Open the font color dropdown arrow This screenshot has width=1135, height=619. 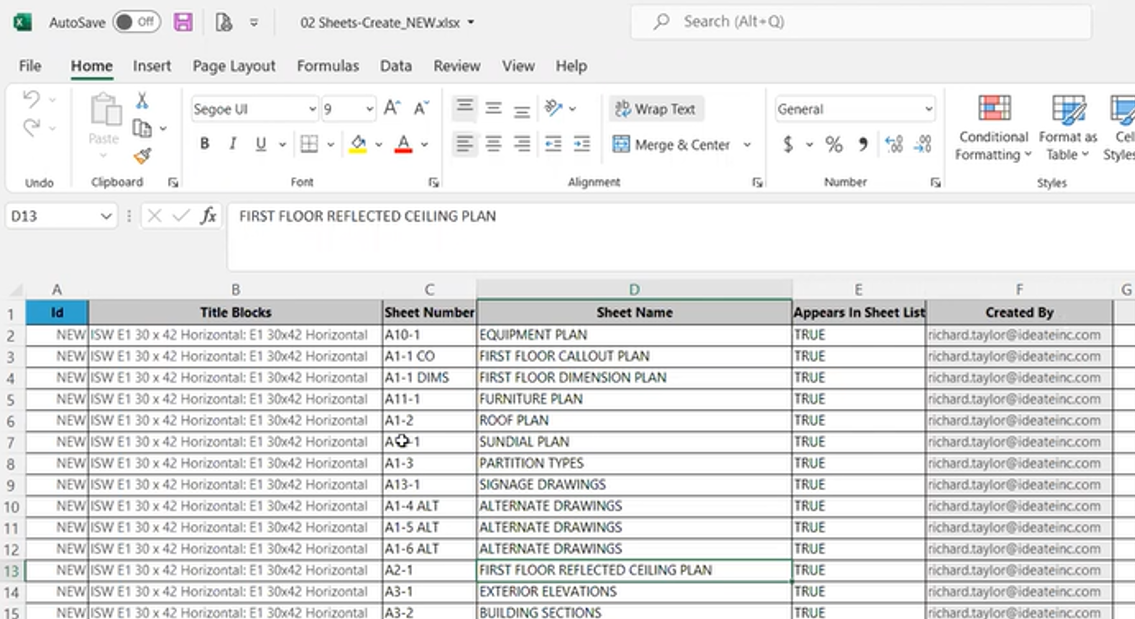pos(425,145)
